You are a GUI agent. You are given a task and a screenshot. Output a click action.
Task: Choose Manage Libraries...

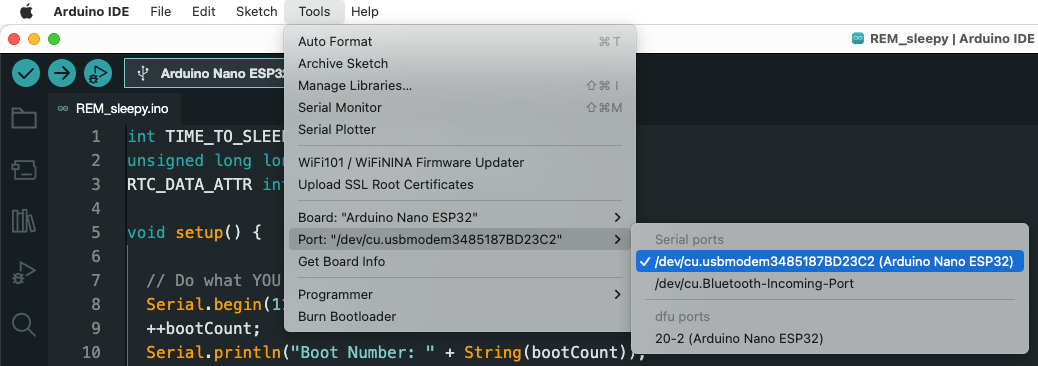459,85
